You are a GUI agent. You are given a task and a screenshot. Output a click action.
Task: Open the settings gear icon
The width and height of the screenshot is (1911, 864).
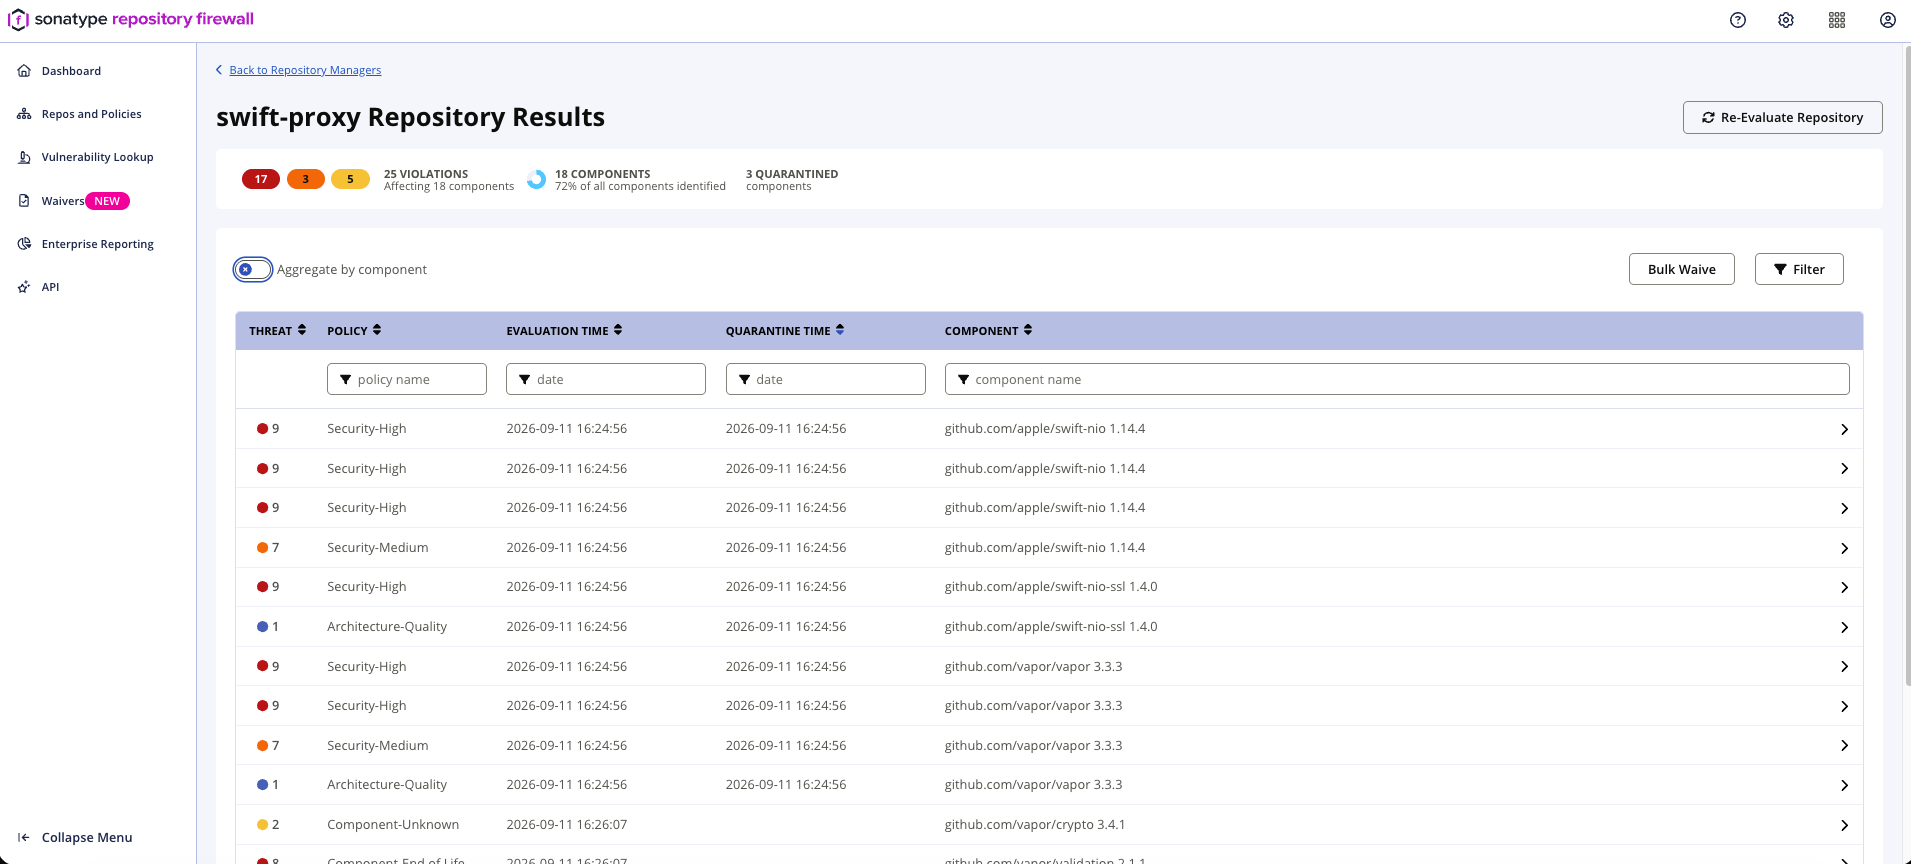point(1786,20)
